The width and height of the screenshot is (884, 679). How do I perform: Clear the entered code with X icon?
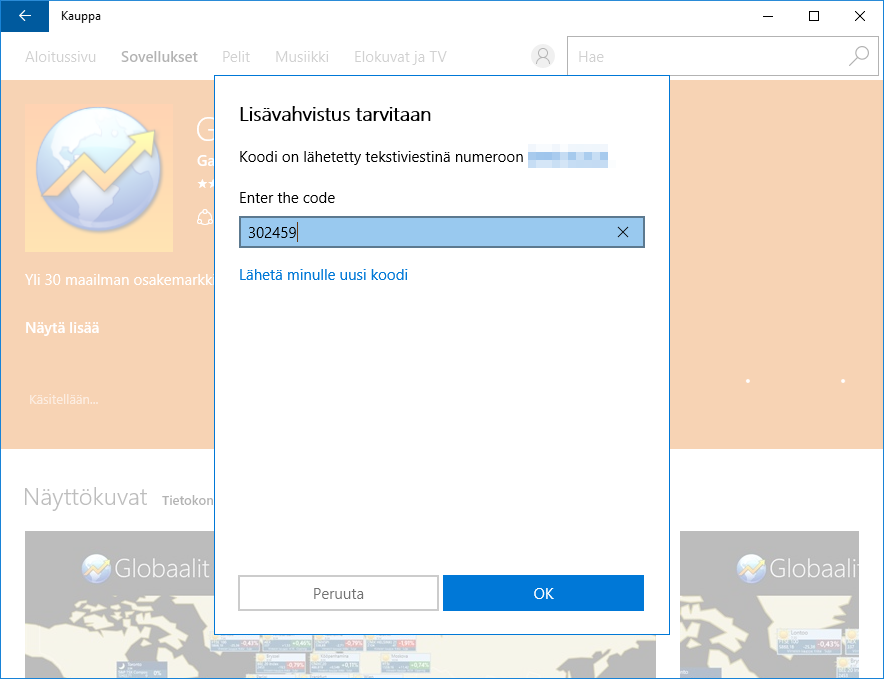[x=623, y=232]
